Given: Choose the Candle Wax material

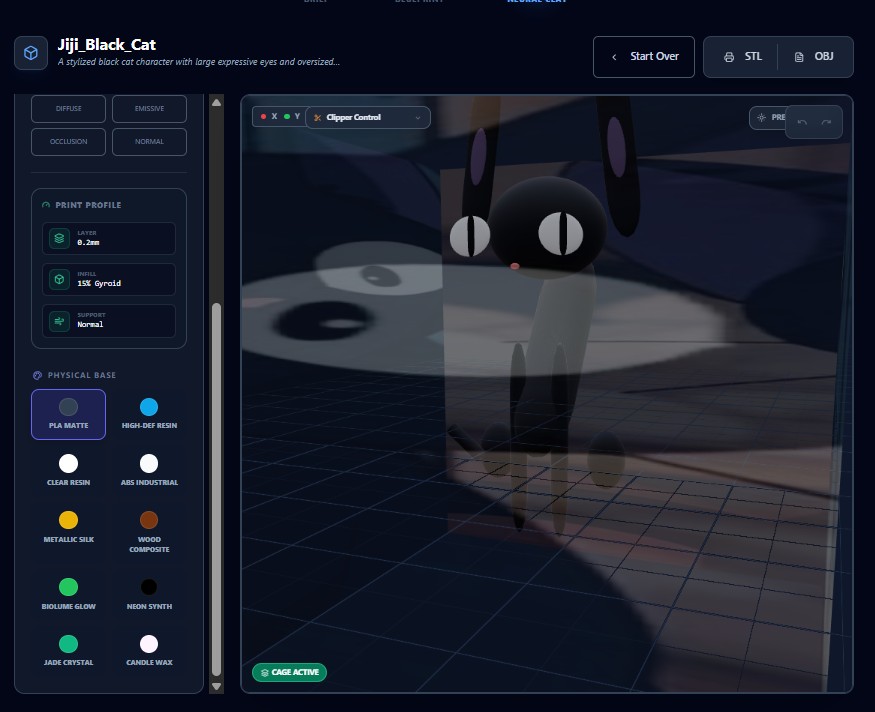Looking at the screenshot, I should [x=149, y=651].
